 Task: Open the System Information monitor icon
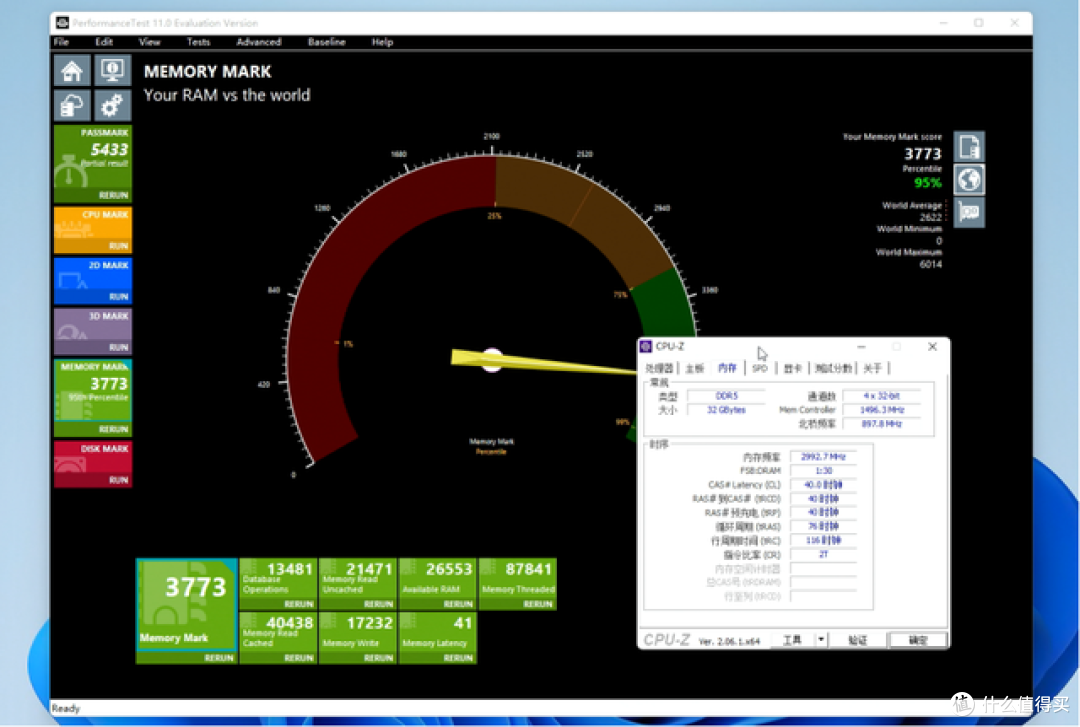pos(112,71)
